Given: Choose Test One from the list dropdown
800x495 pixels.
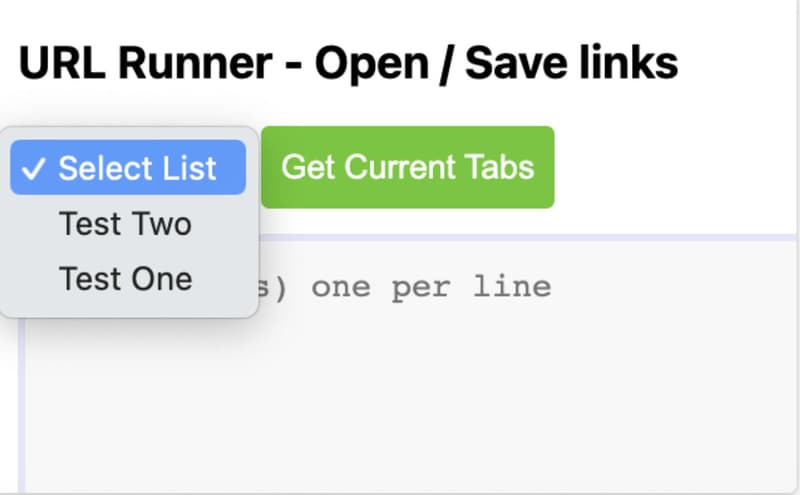Looking at the screenshot, I should coord(125,277).
